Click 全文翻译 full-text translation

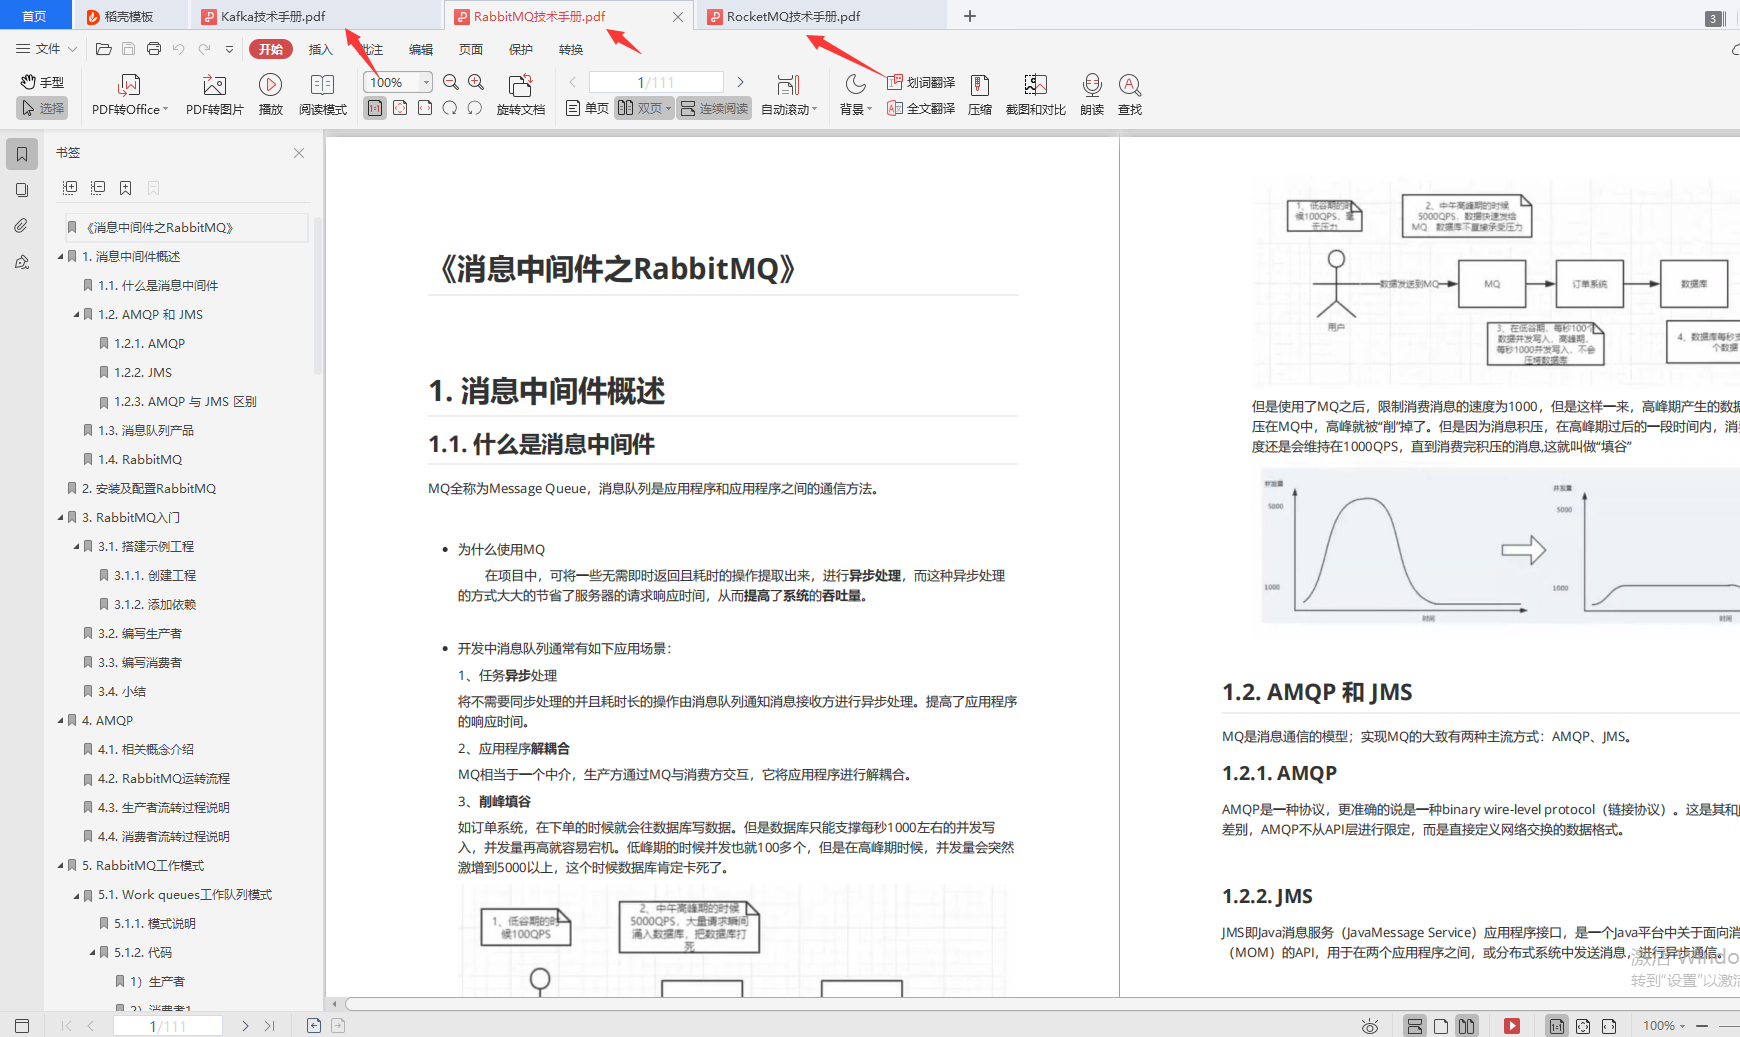click(x=921, y=108)
